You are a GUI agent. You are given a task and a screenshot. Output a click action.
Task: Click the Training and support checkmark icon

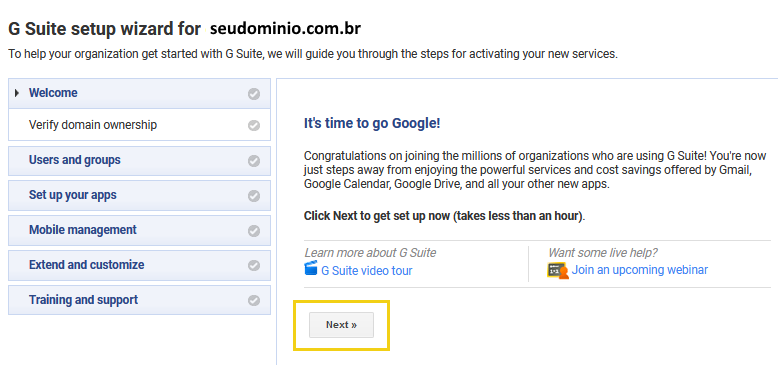coord(254,300)
